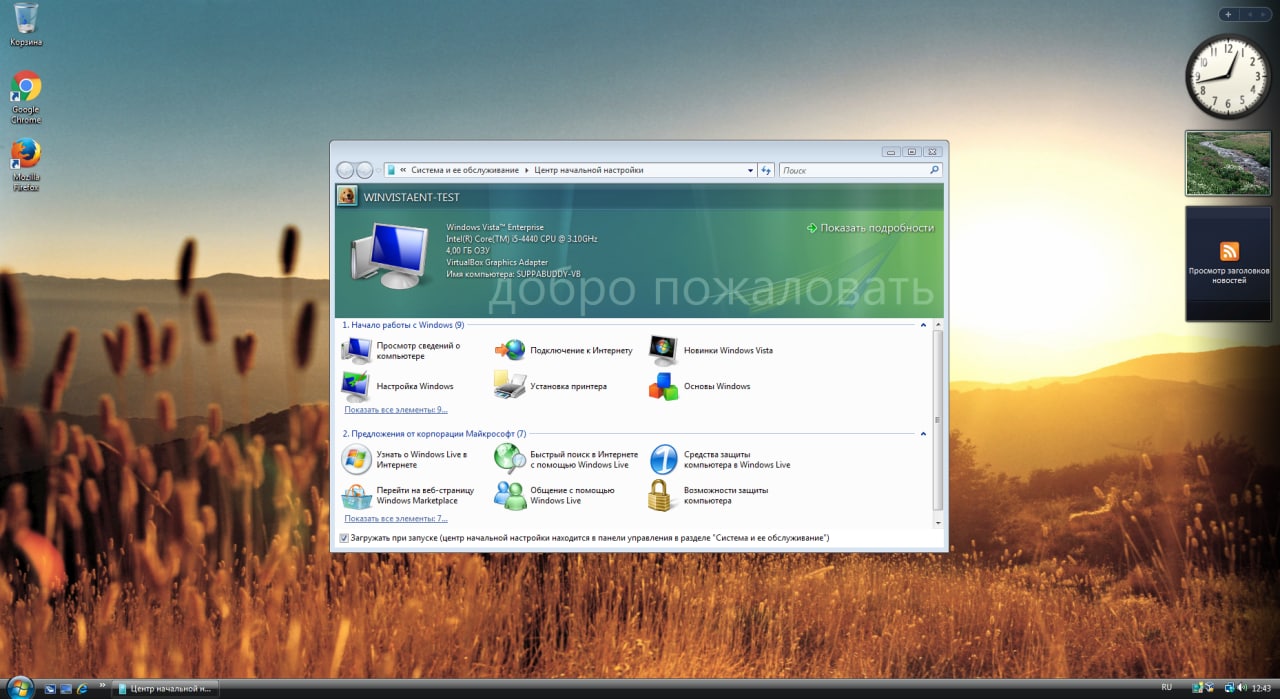
Task: Click the analog clock gadget in the sidebar
Action: [1228, 77]
